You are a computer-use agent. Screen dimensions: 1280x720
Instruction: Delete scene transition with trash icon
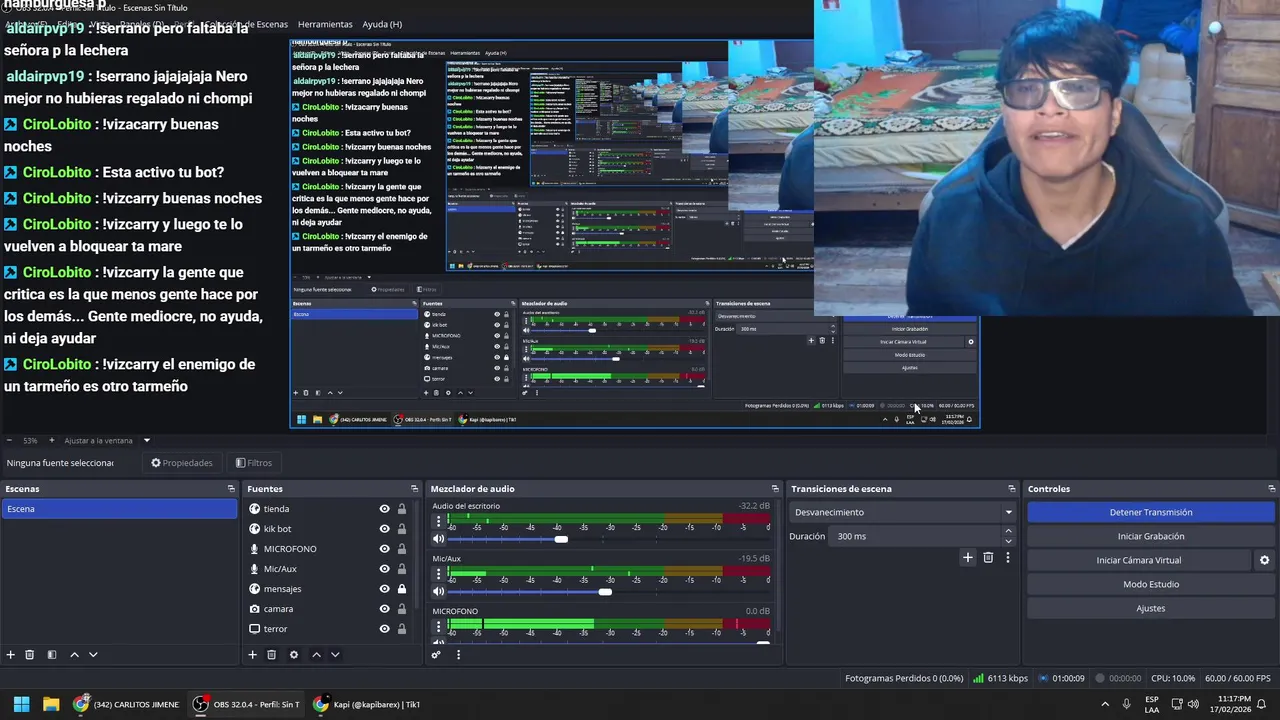click(988, 558)
